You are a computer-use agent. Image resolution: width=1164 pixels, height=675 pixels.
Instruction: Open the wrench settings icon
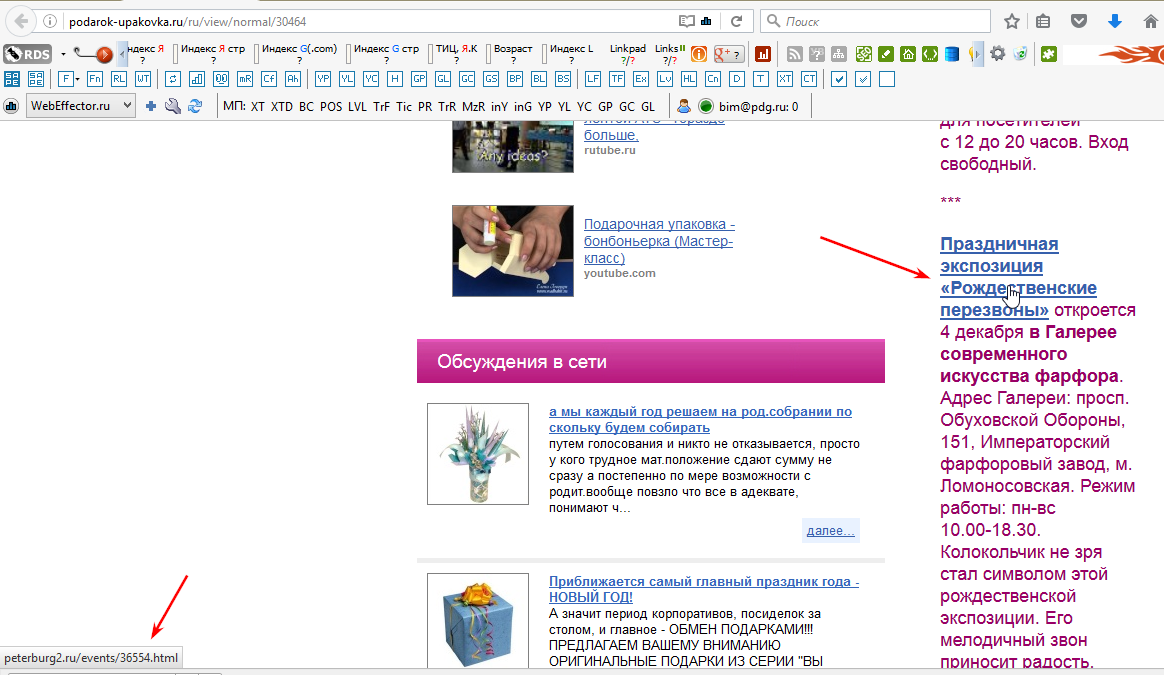click(173, 106)
